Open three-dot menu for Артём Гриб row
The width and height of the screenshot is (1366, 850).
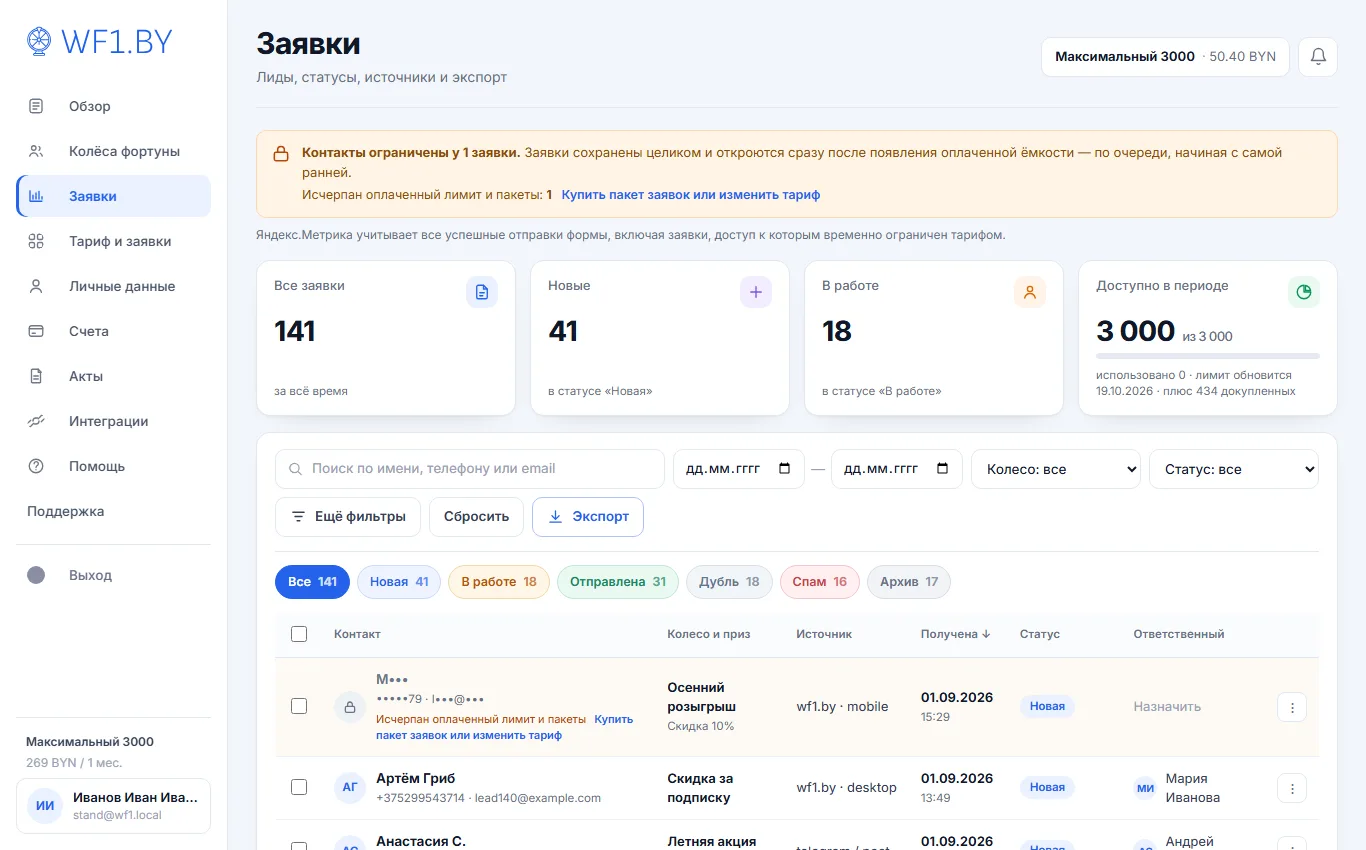1292,788
